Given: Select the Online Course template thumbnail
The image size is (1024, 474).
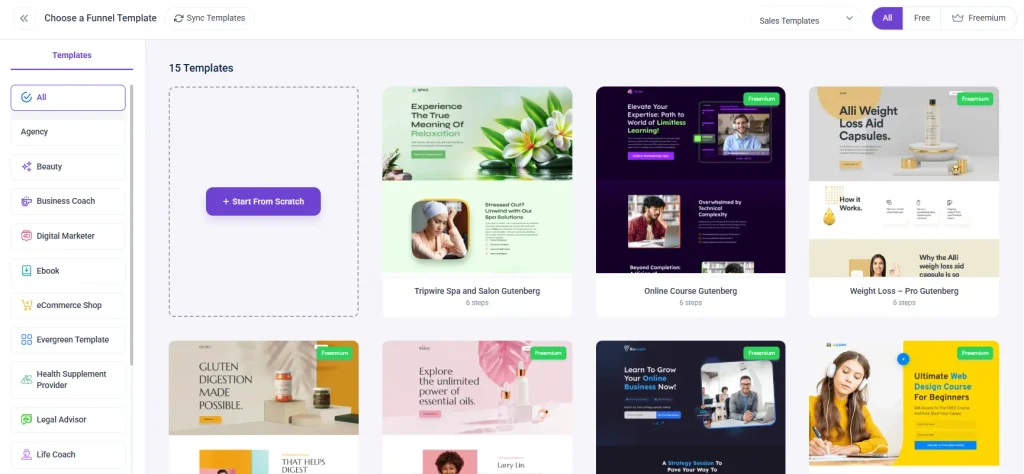Looking at the screenshot, I should (x=690, y=180).
